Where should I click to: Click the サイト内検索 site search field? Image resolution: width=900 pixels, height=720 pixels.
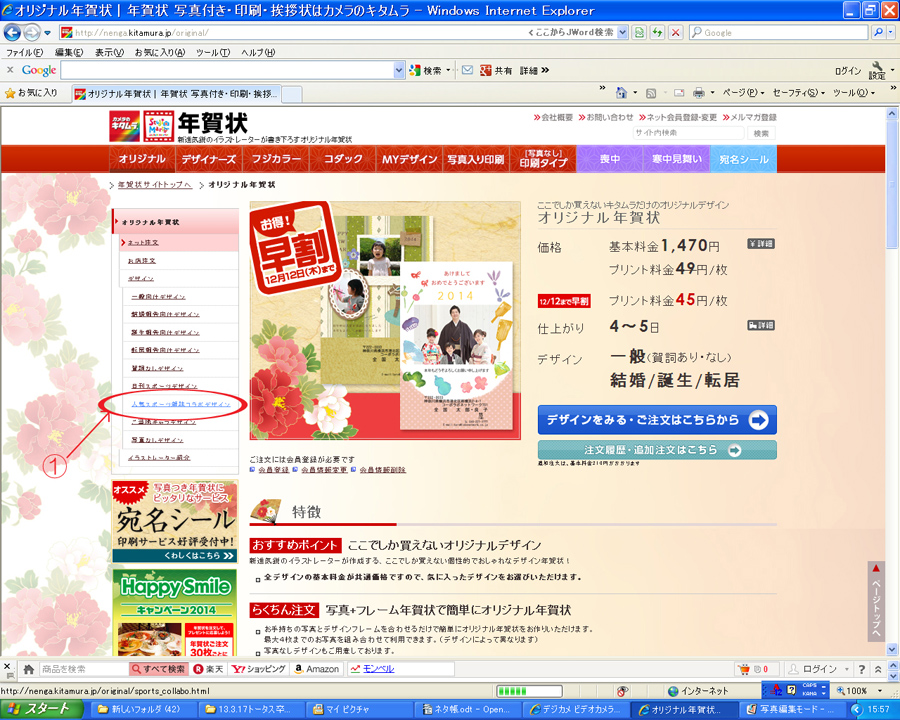click(x=688, y=133)
